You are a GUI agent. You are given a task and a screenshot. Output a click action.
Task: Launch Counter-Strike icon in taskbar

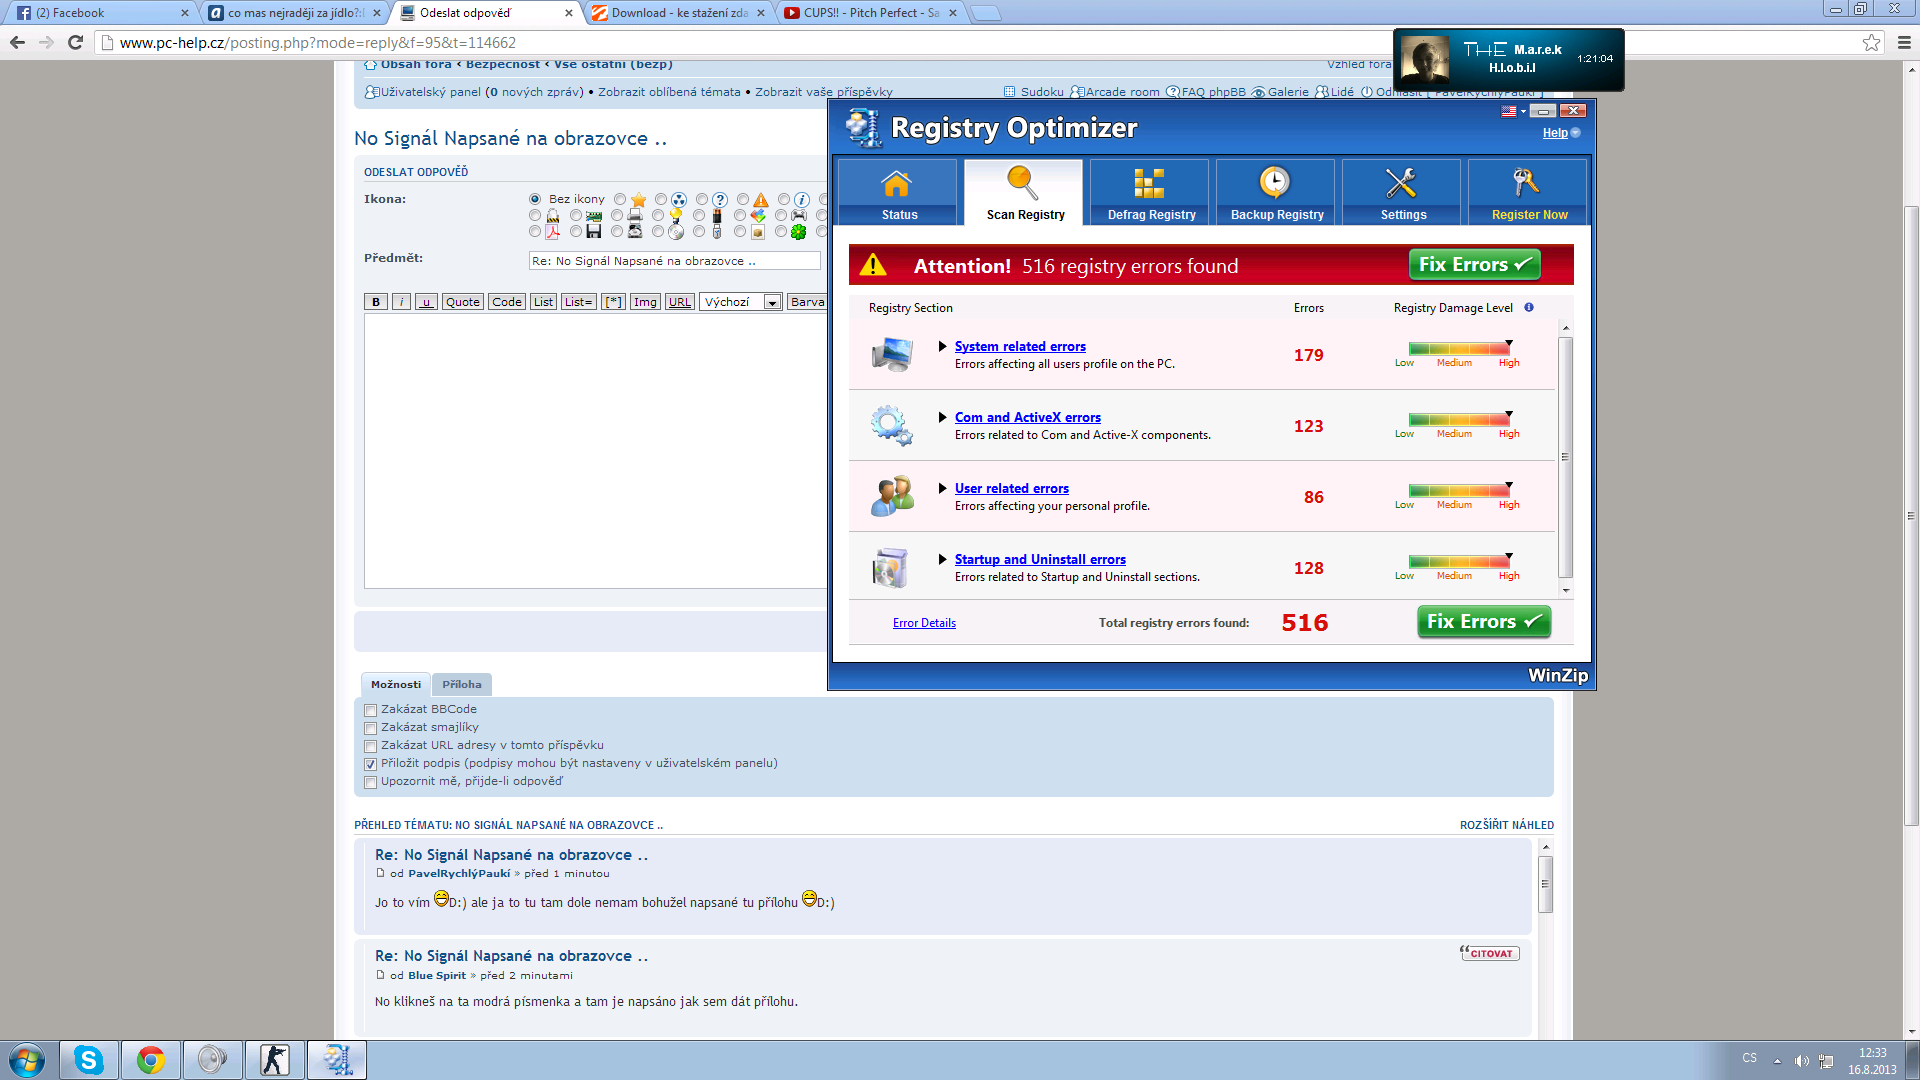pos(274,1060)
